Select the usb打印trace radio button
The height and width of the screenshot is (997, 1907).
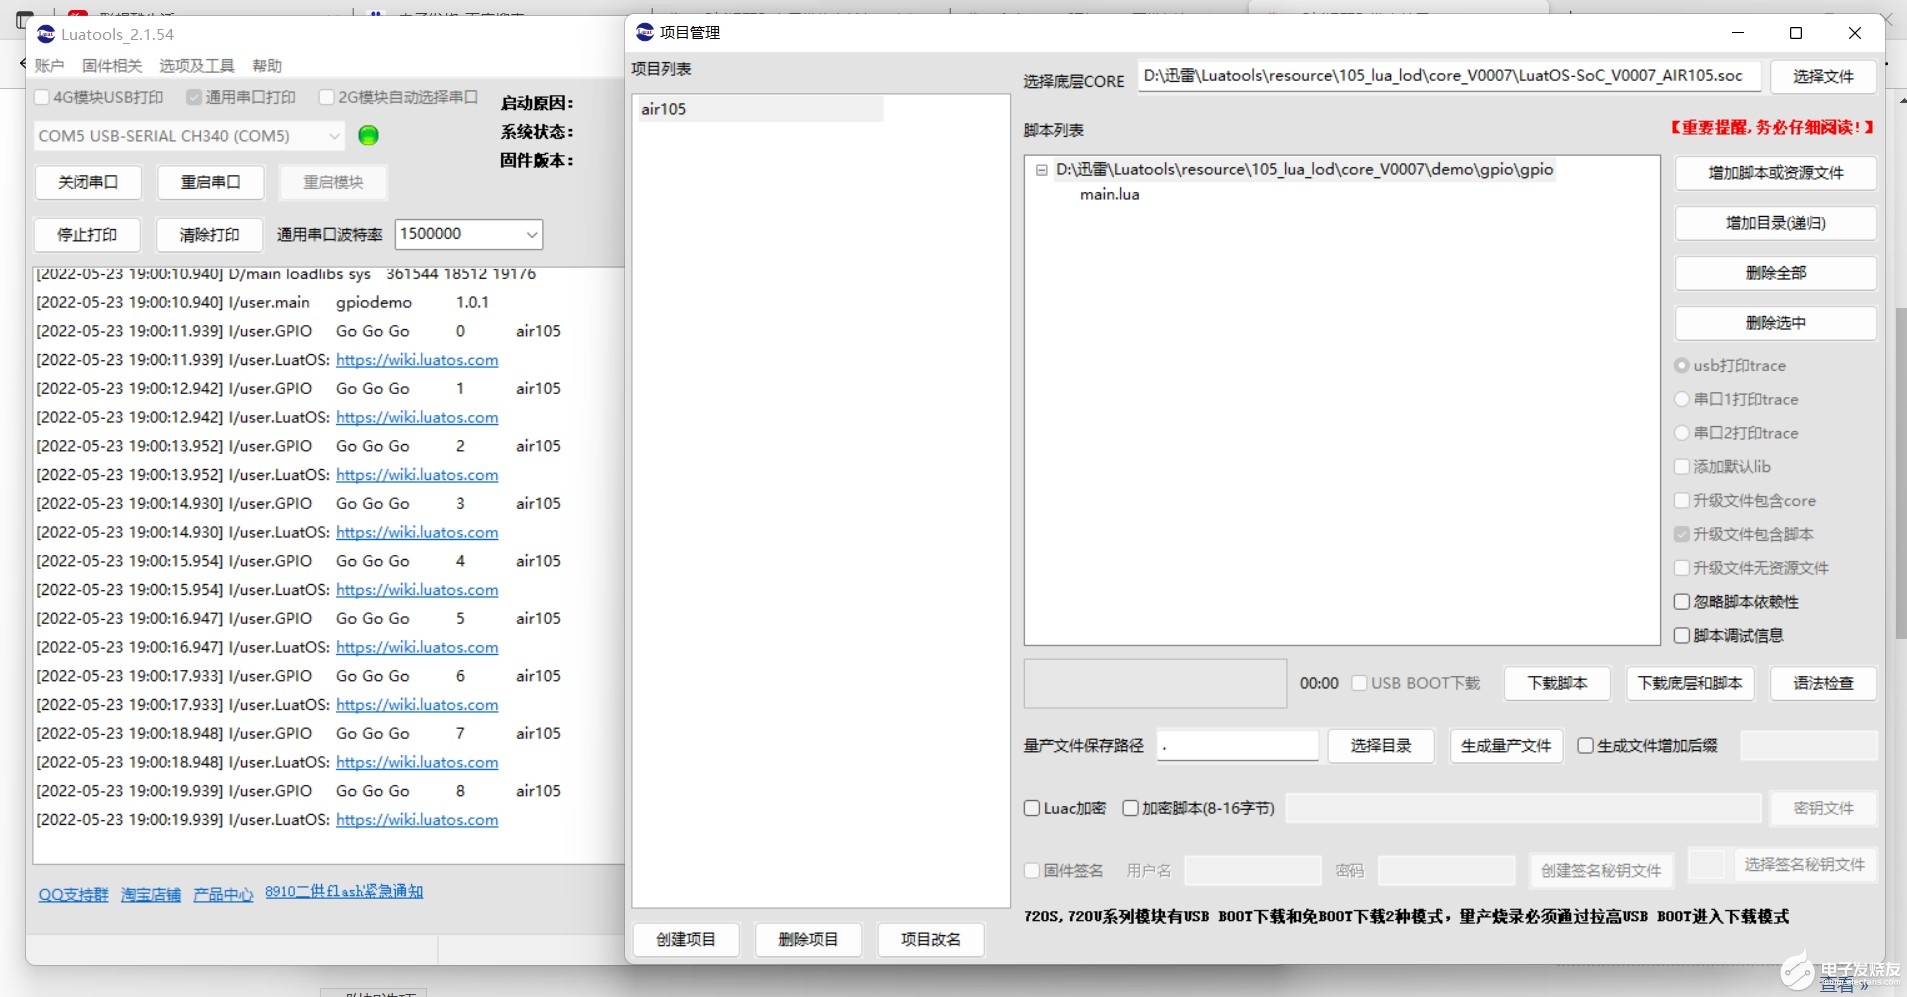(1682, 366)
